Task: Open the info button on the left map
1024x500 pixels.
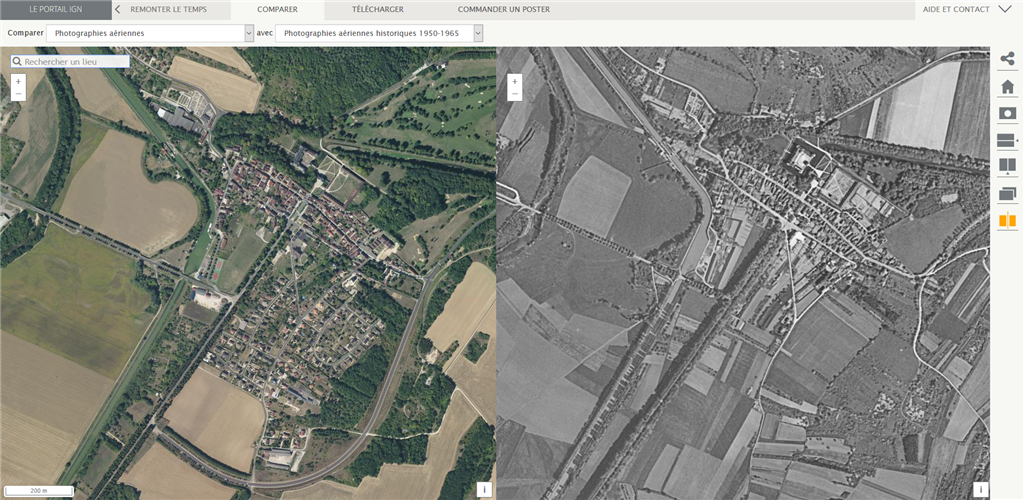Action: click(484, 490)
